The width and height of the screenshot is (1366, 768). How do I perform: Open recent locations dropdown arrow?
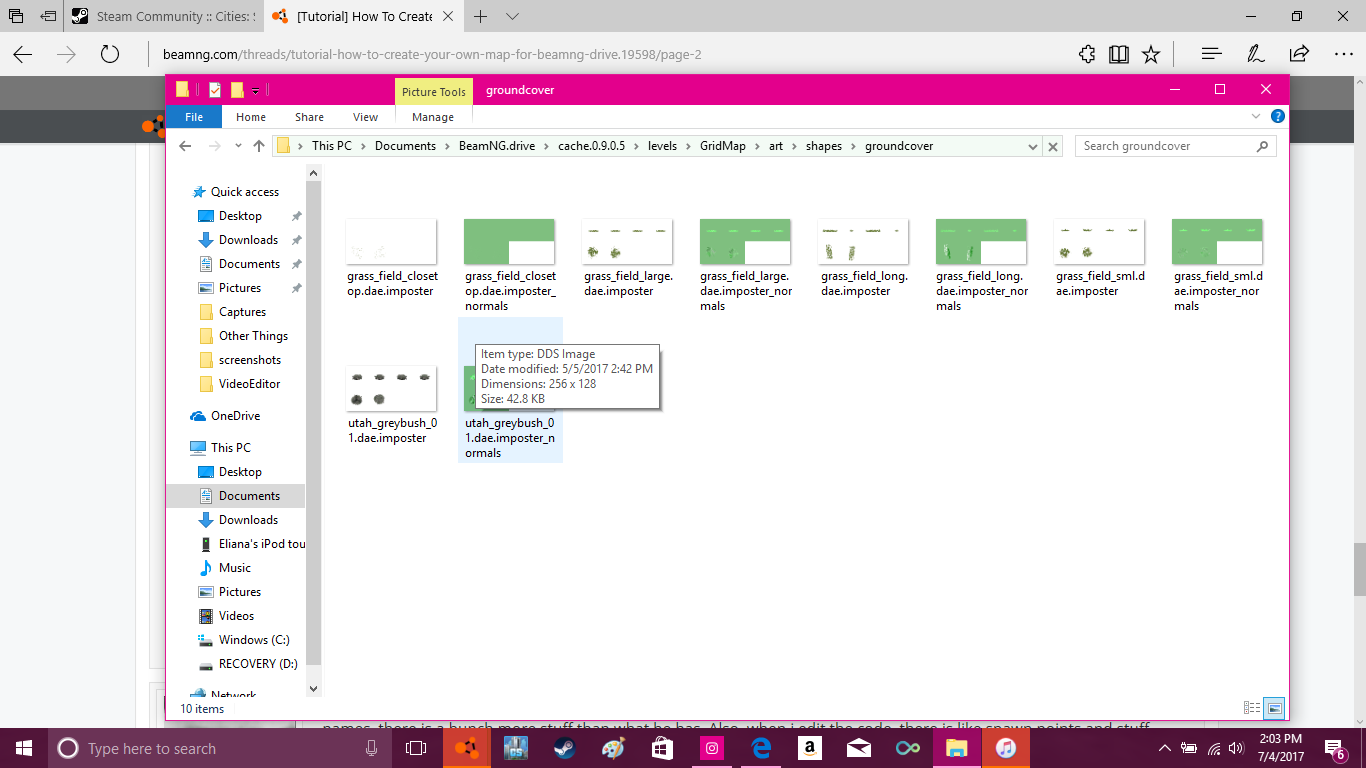click(238, 146)
